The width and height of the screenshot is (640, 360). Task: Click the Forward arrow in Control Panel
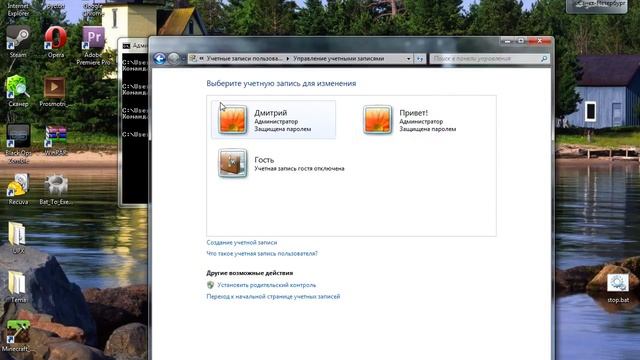[x=173, y=59]
